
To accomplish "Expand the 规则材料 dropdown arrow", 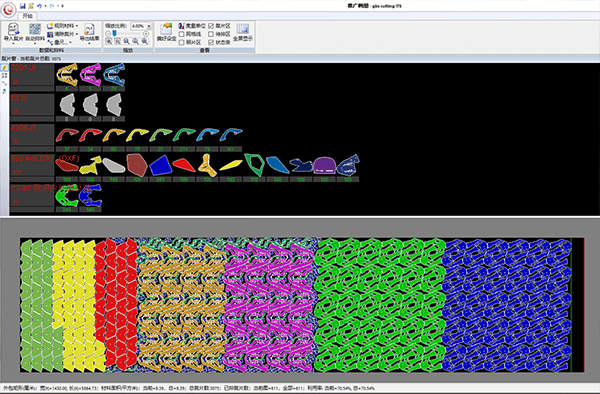I will [77, 26].
